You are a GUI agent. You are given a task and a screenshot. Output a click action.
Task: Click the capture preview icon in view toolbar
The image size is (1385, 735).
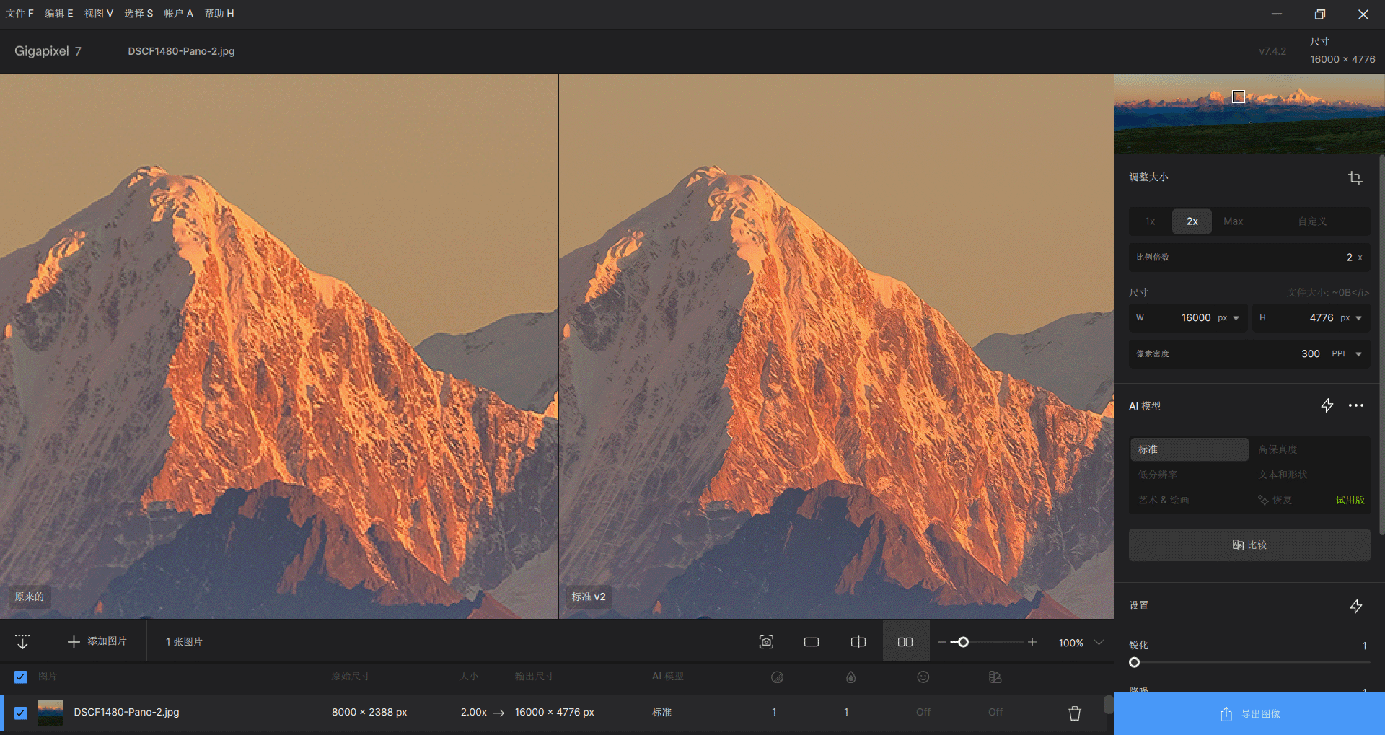pyautogui.click(x=767, y=642)
